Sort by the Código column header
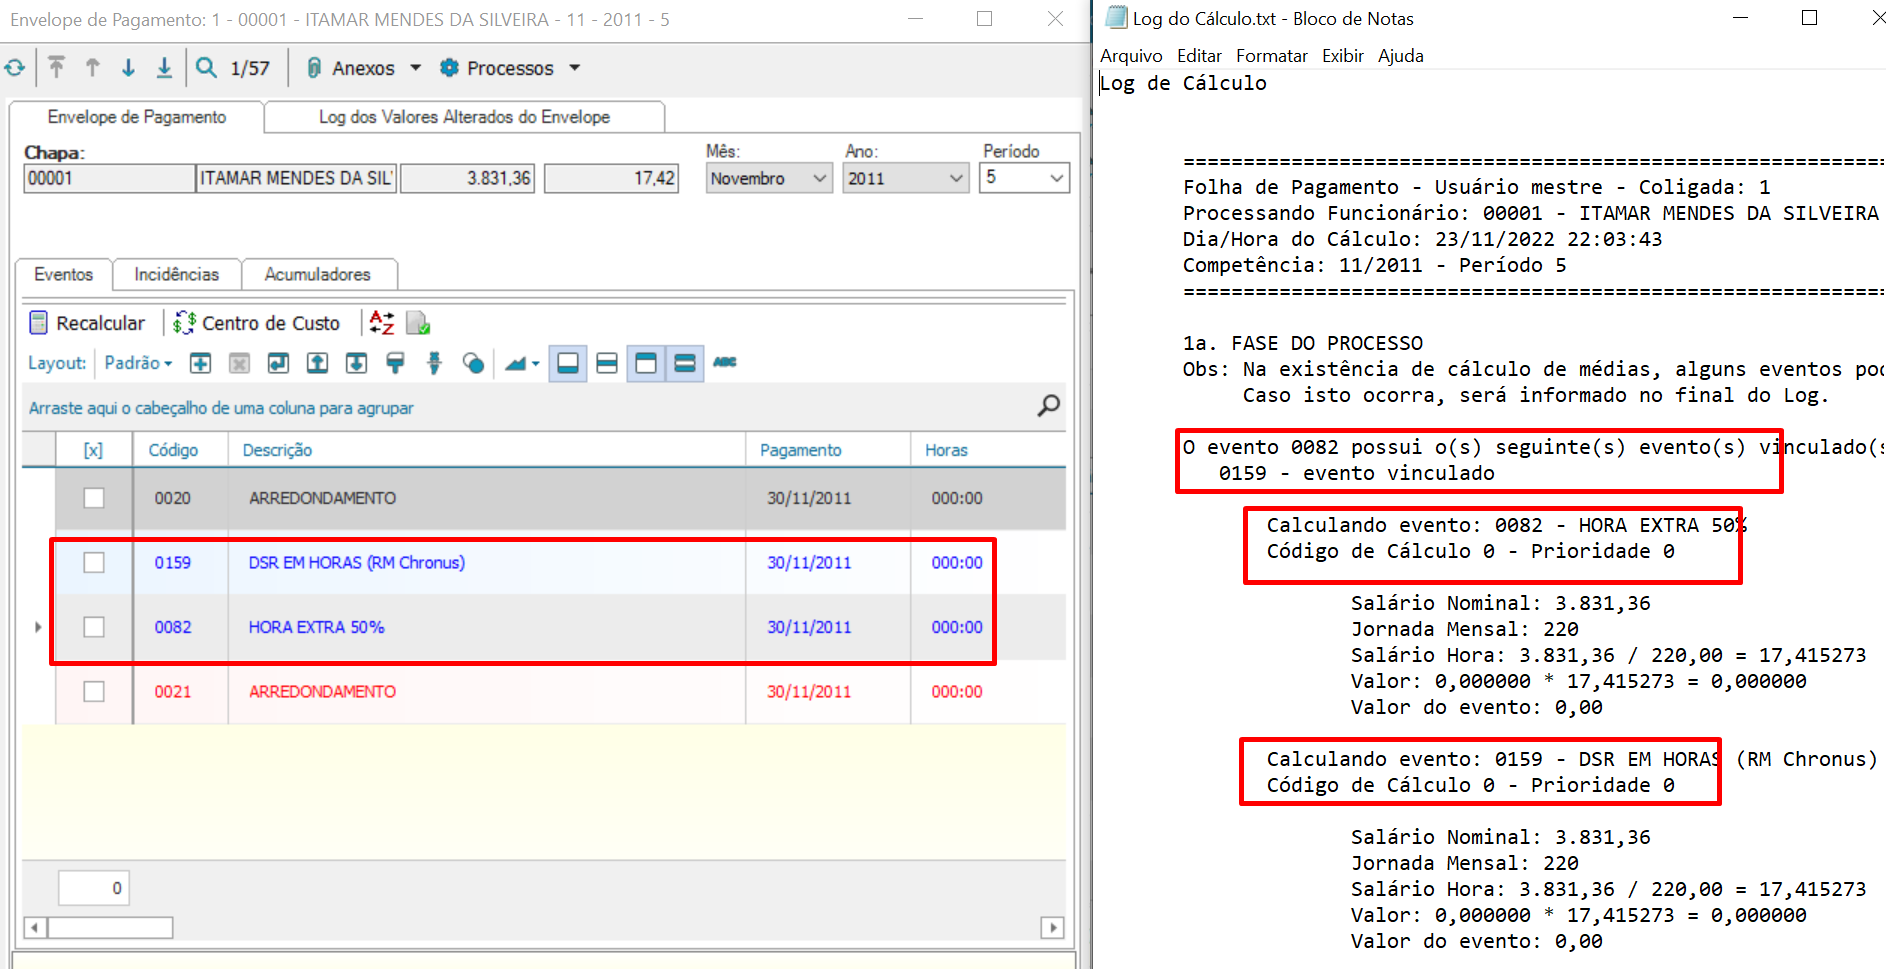Image resolution: width=1886 pixels, height=969 pixels. pos(180,450)
